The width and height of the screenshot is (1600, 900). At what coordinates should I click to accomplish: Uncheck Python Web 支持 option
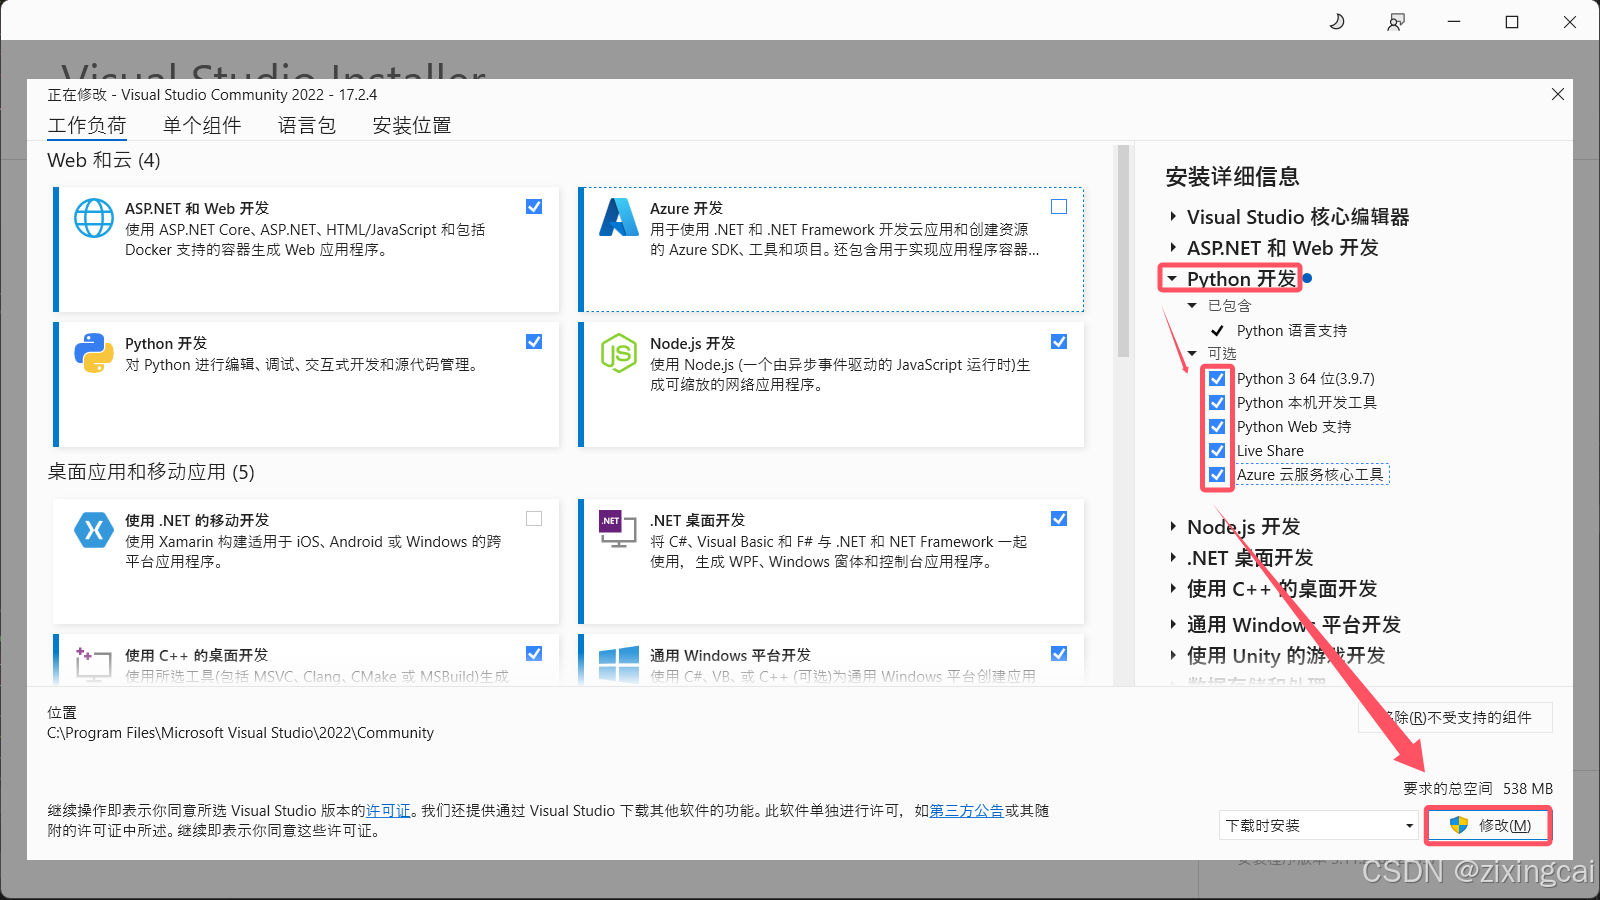pyautogui.click(x=1217, y=427)
